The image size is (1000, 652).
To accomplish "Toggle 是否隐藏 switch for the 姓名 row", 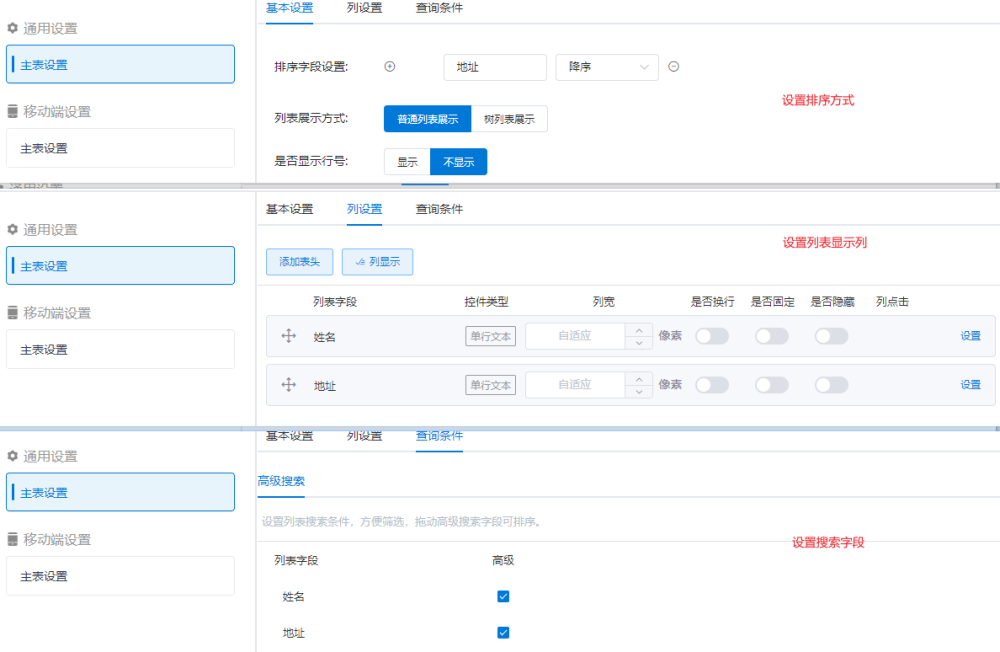I will (831, 336).
